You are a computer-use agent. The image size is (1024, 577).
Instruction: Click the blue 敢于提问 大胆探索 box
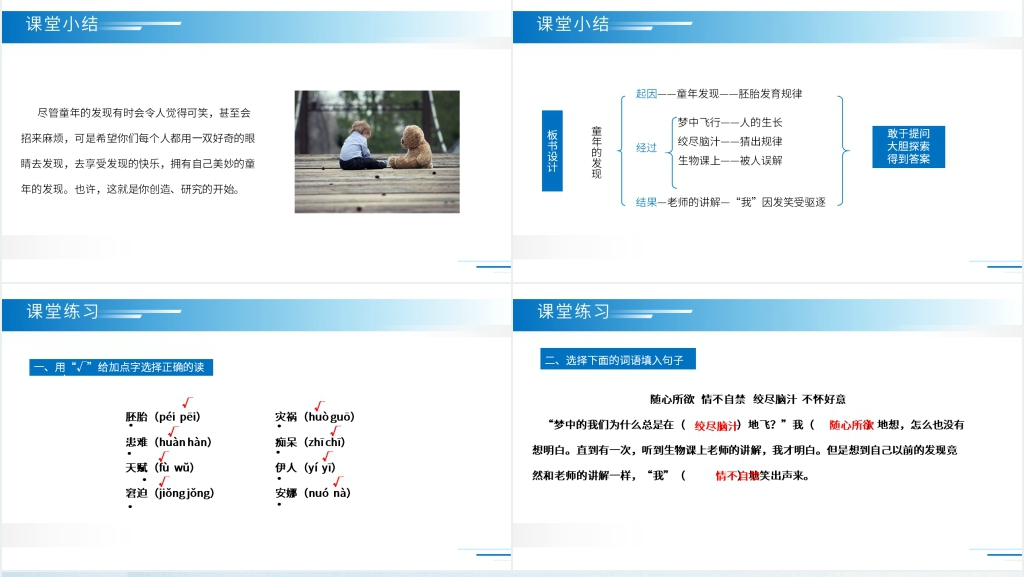tap(908, 146)
